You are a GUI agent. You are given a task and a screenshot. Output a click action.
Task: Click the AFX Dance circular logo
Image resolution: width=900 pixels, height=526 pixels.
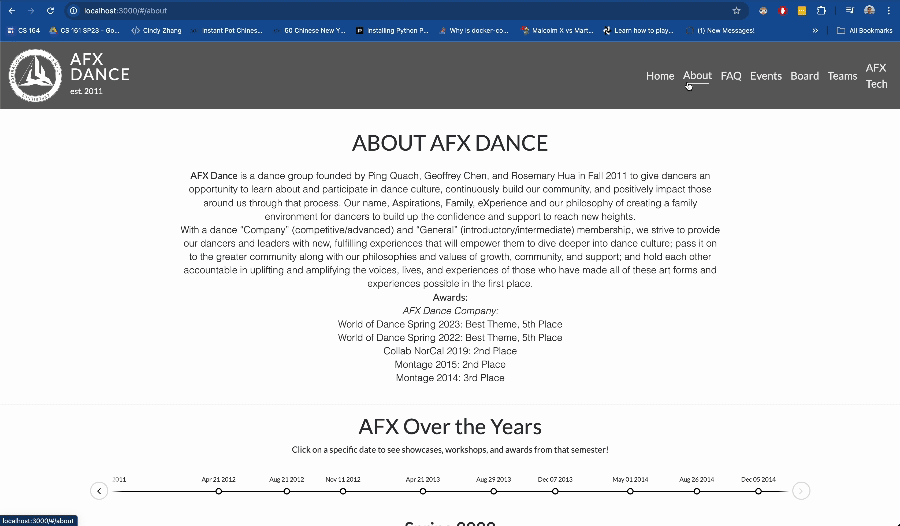(x=35, y=75)
